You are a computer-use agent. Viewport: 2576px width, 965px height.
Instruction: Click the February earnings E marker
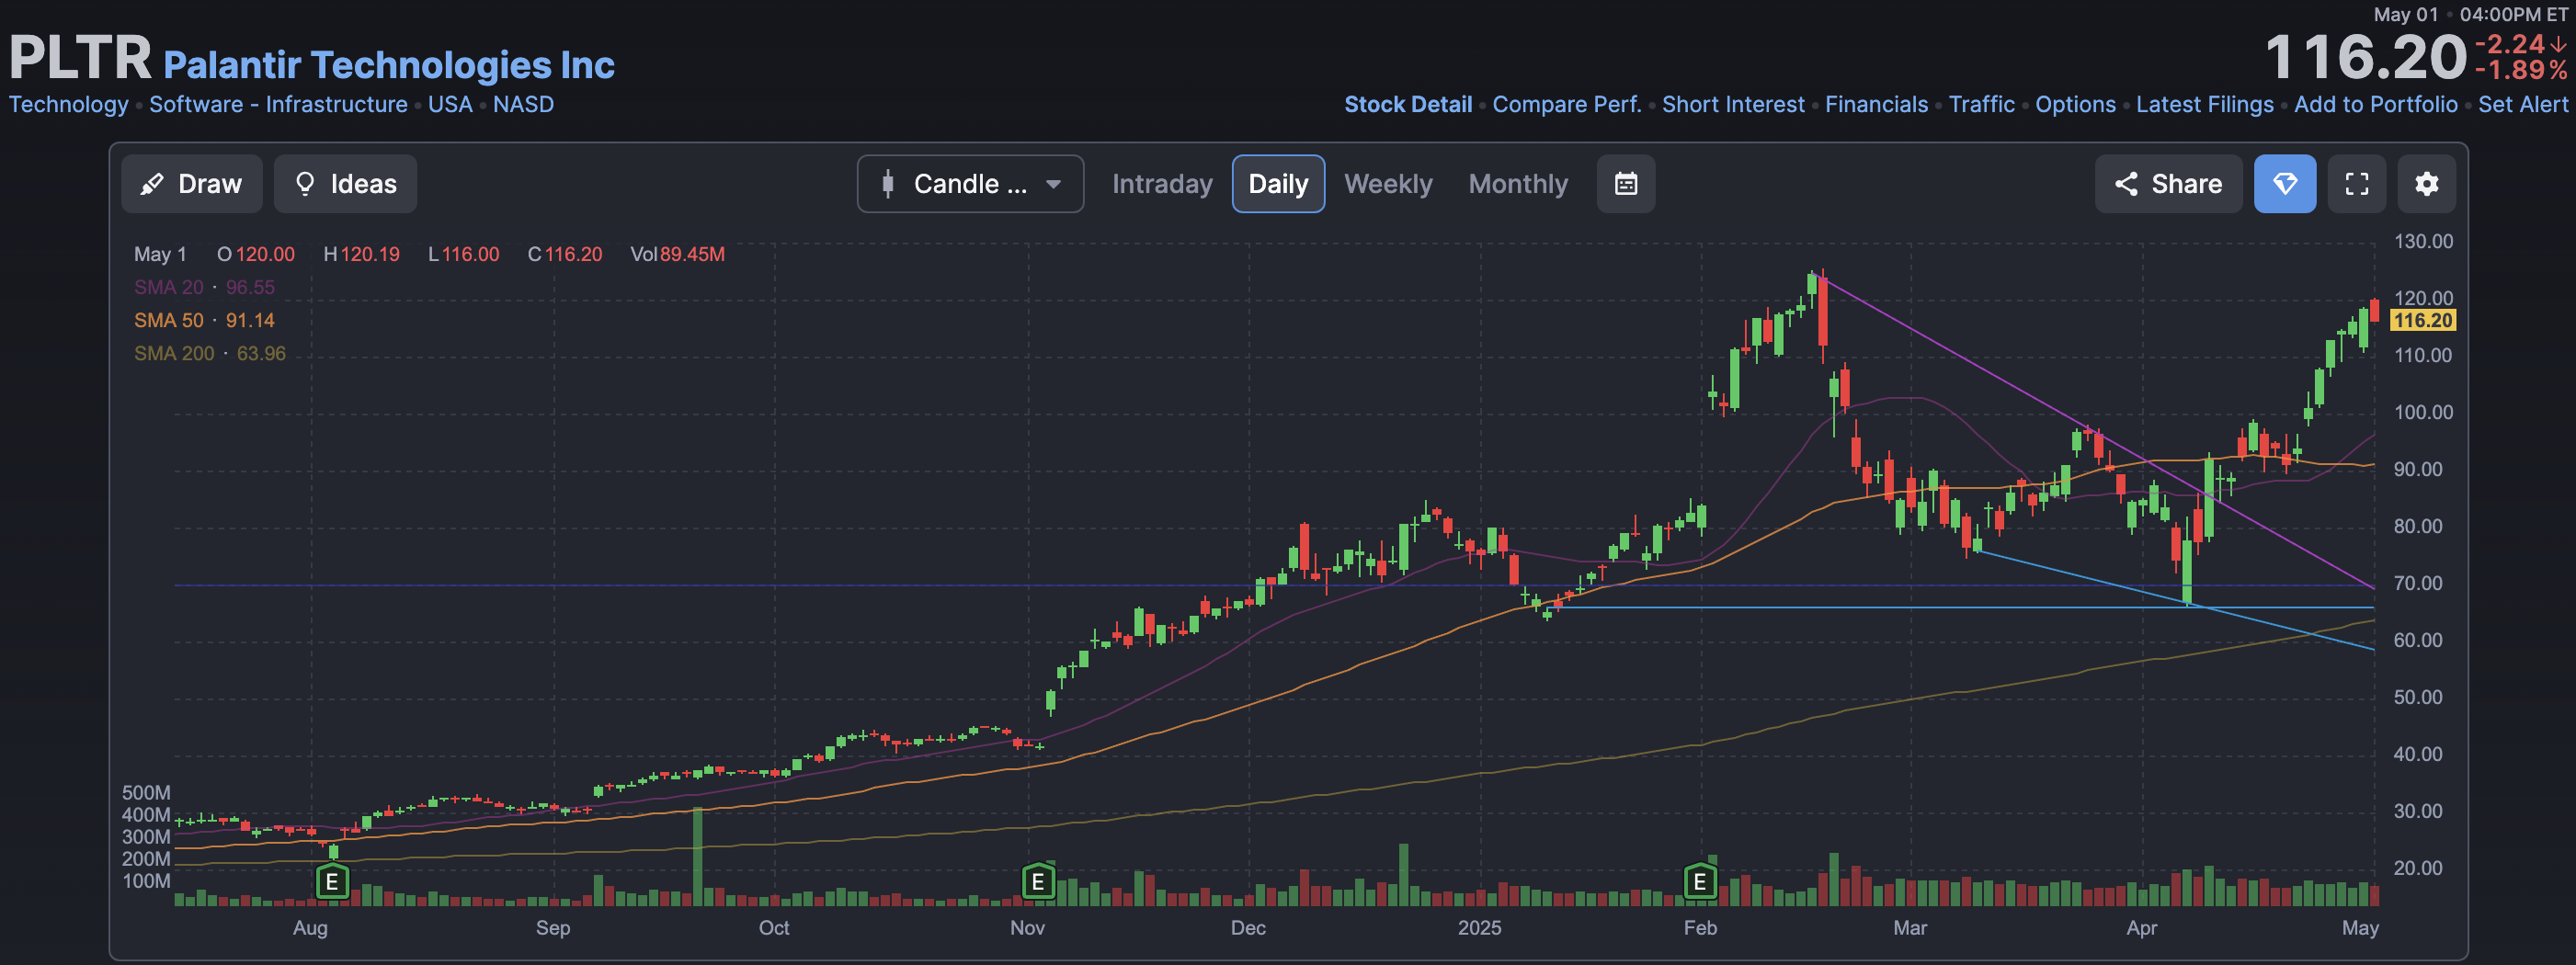1699,882
